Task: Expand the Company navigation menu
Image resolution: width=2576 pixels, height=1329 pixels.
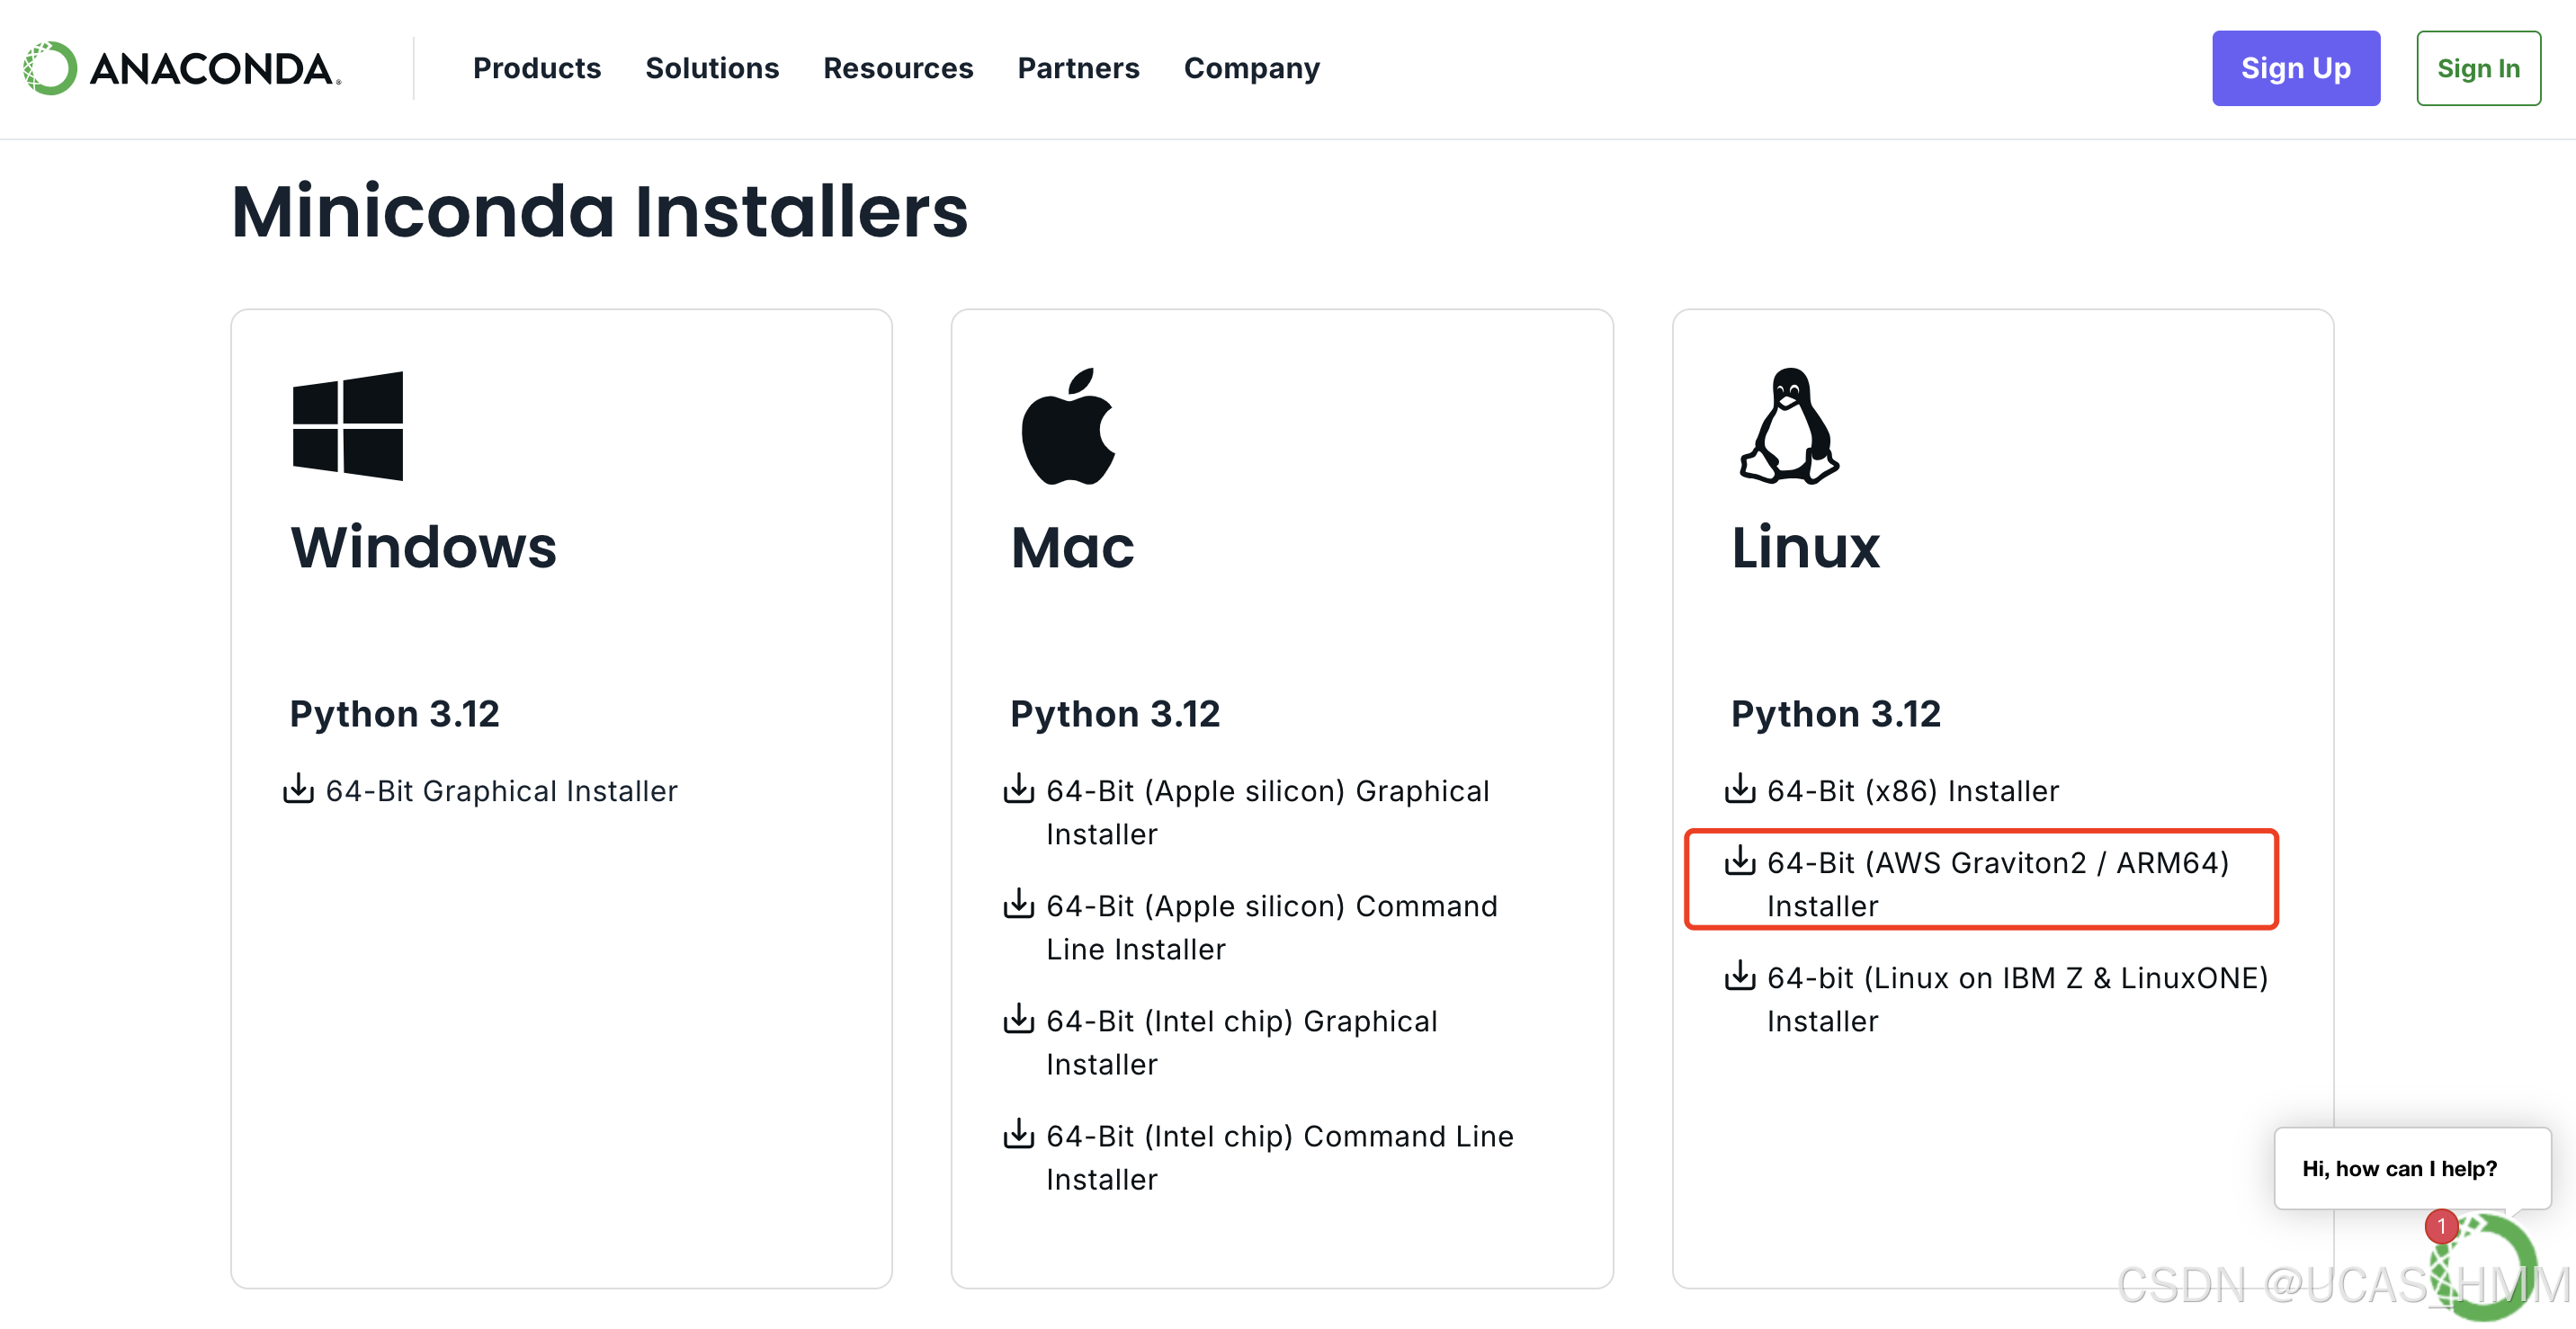Action: [x=1251, y=68]
